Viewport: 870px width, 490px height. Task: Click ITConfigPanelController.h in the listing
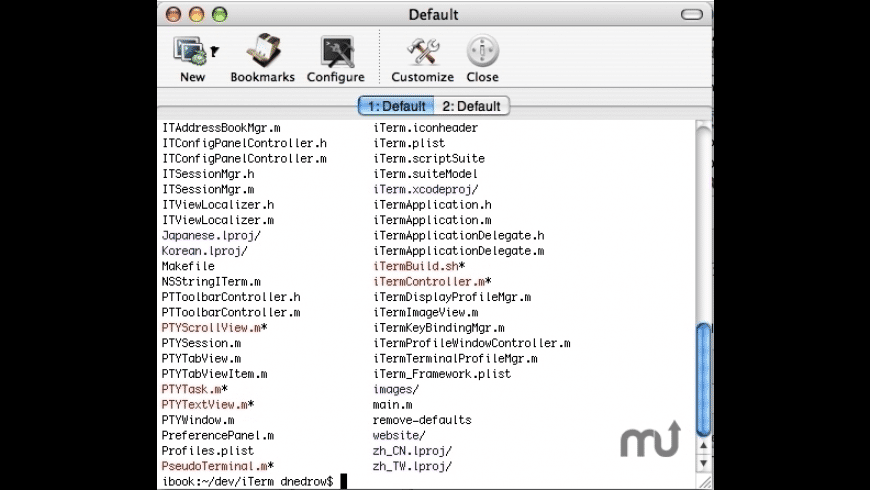coord(244,144)
